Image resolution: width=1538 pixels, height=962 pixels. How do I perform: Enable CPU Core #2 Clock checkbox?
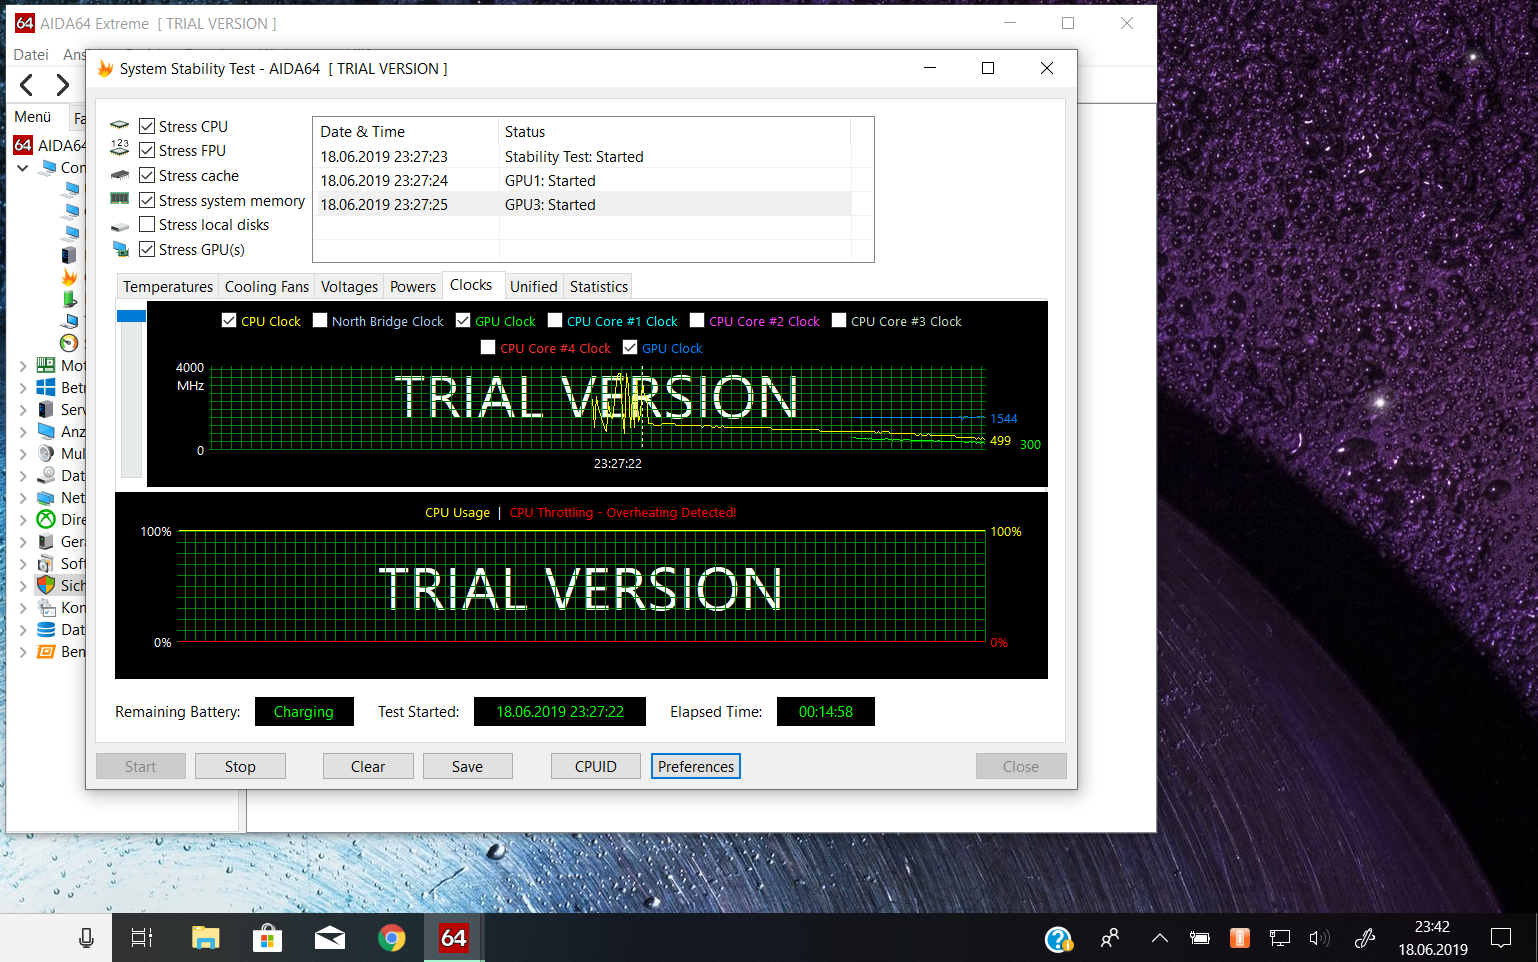(697, 320)
